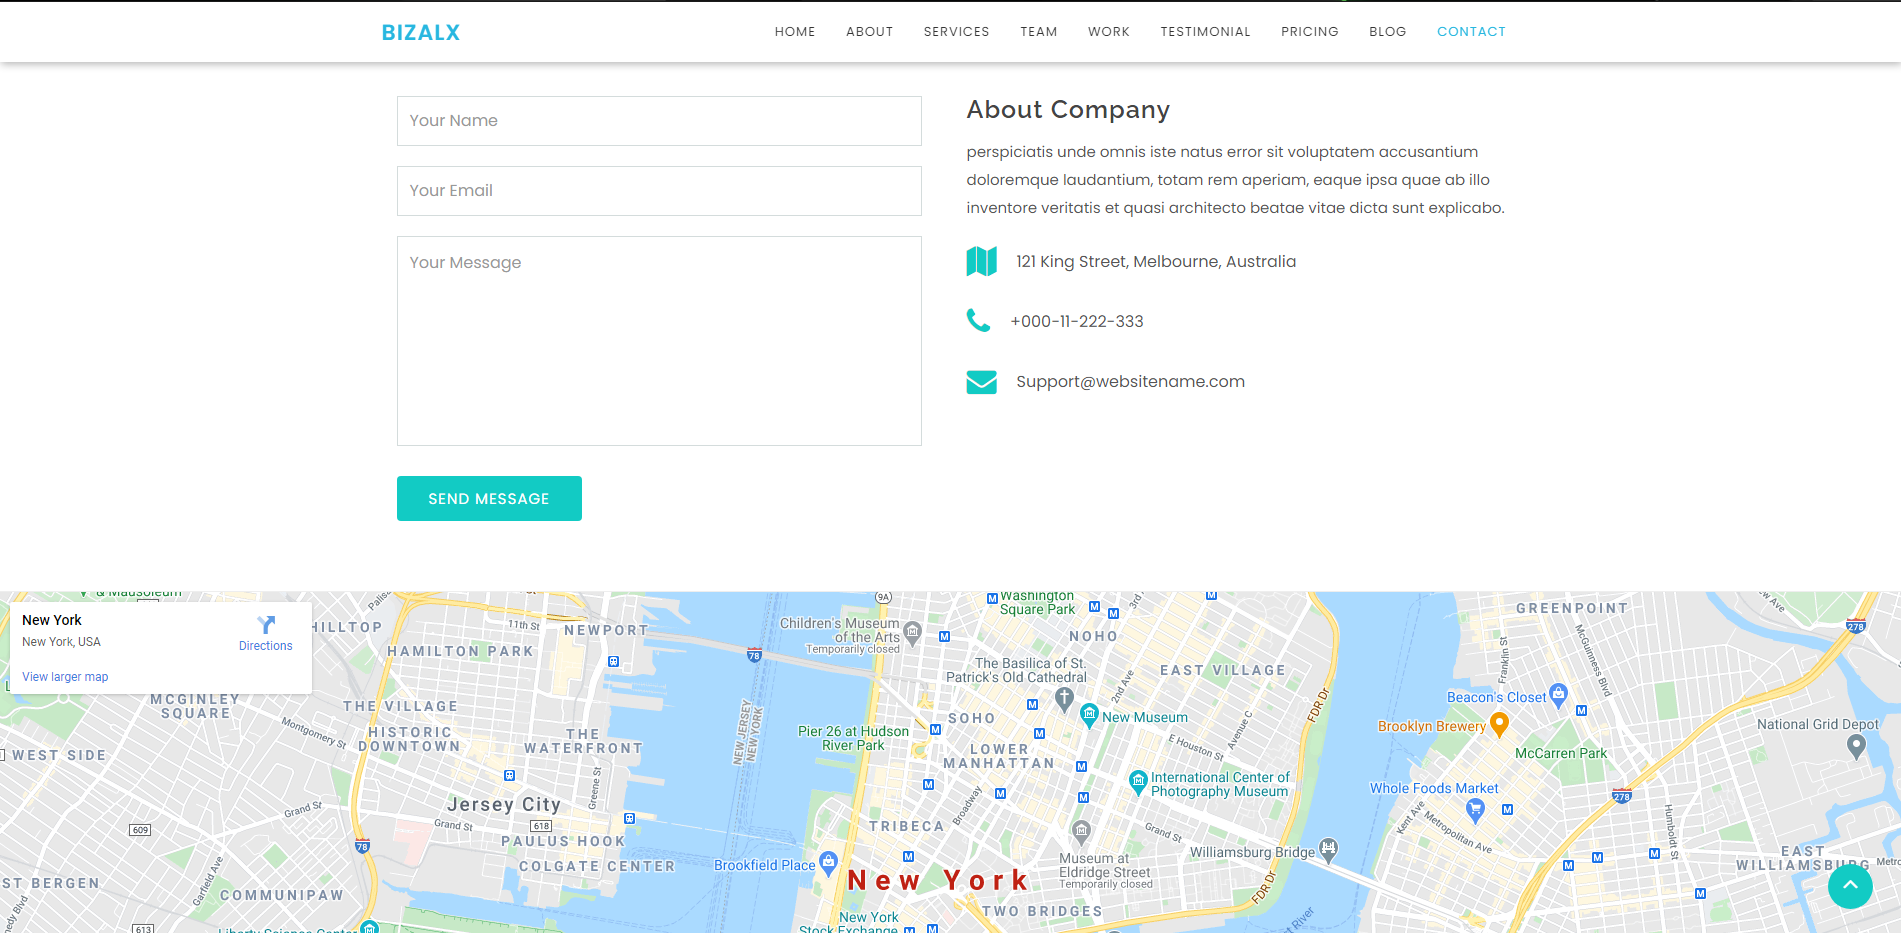Viewport: 1901px width, 933px height.
Task: Open the View larger map link
Action: tap(65, 677)
